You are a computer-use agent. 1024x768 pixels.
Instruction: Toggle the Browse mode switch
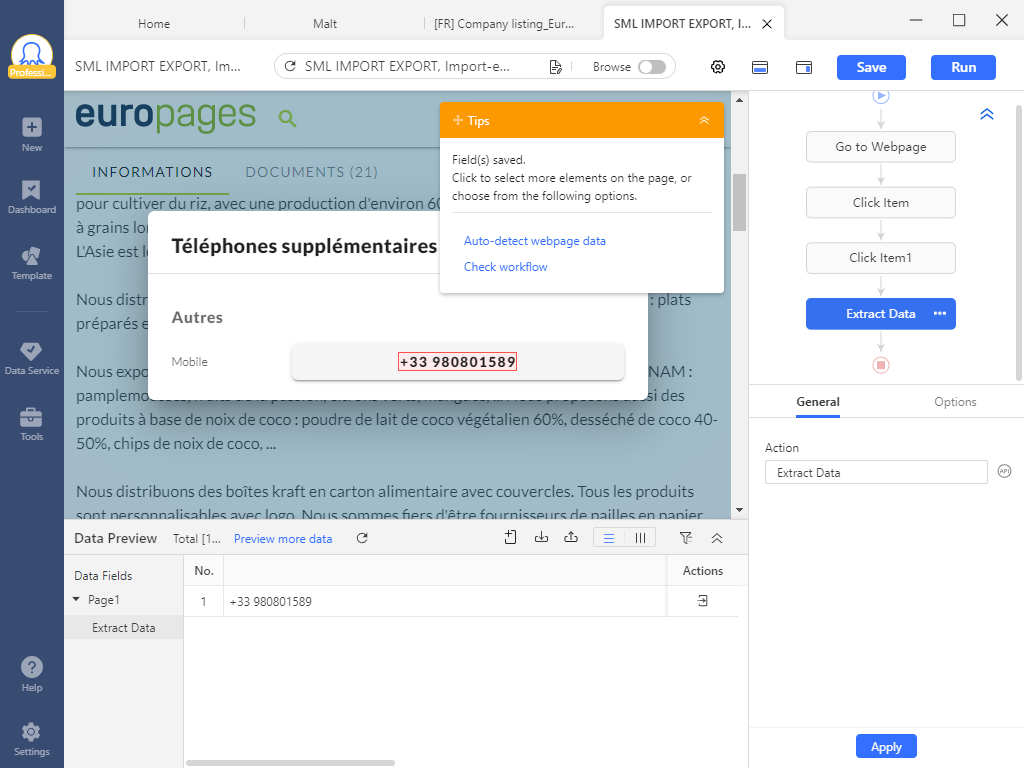pos(652,67)
